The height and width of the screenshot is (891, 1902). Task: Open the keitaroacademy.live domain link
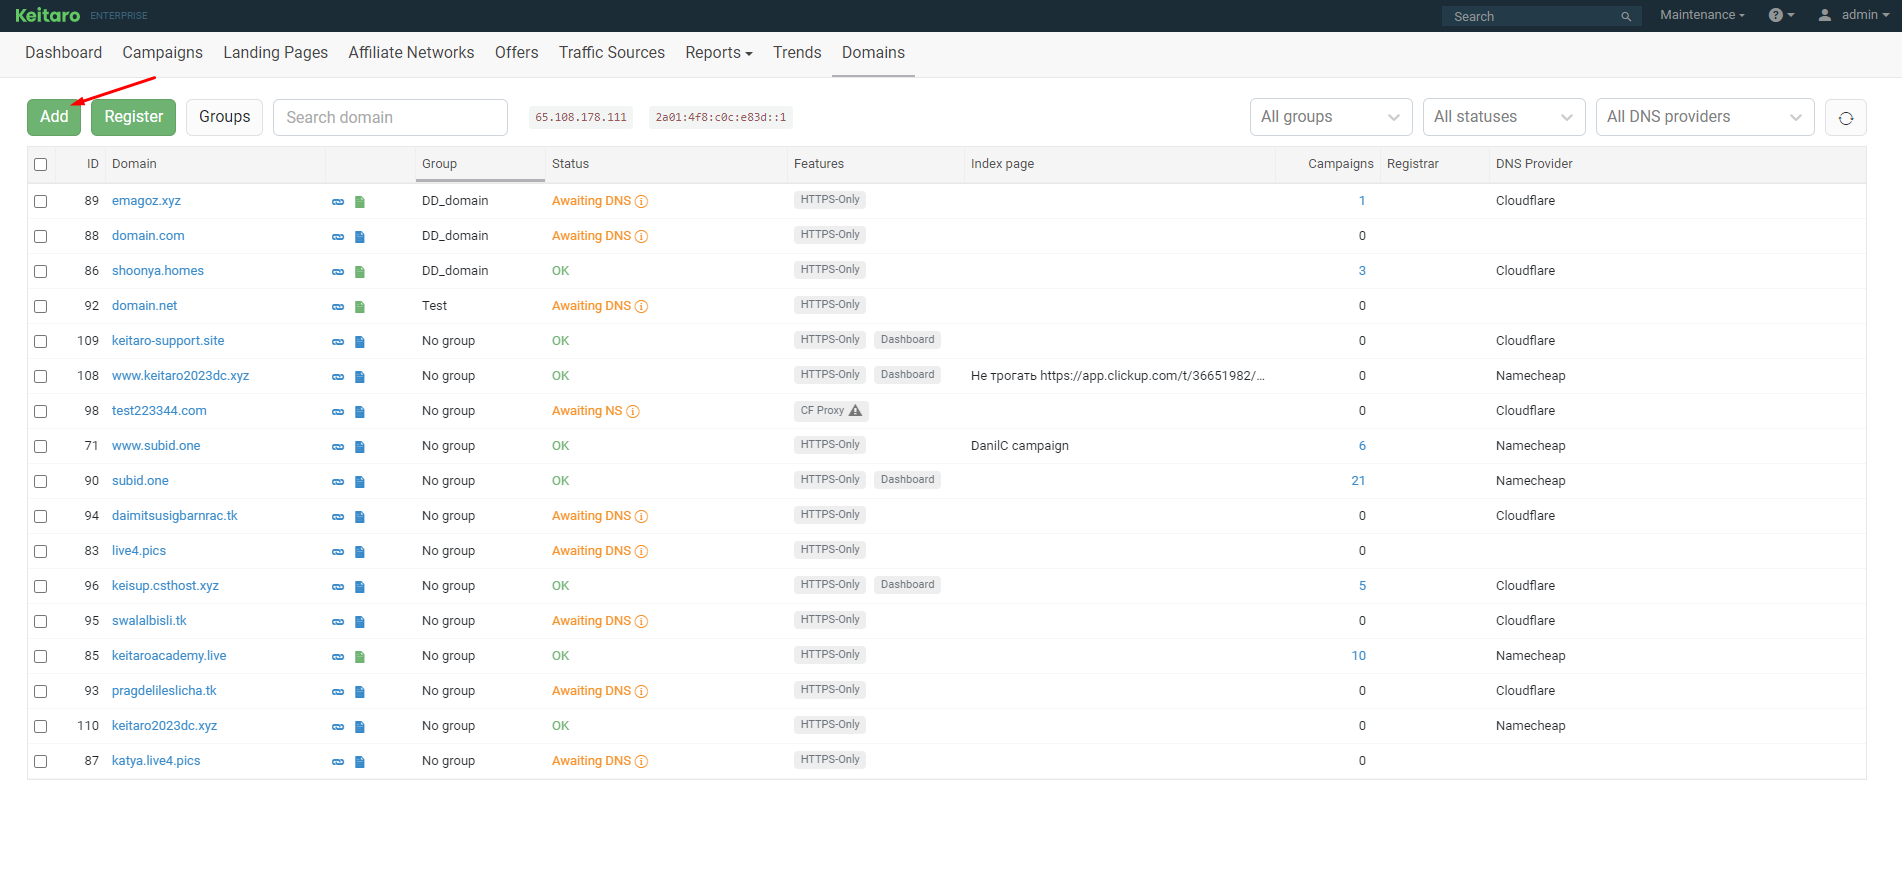pyautogui.click(x=169, y=656)
